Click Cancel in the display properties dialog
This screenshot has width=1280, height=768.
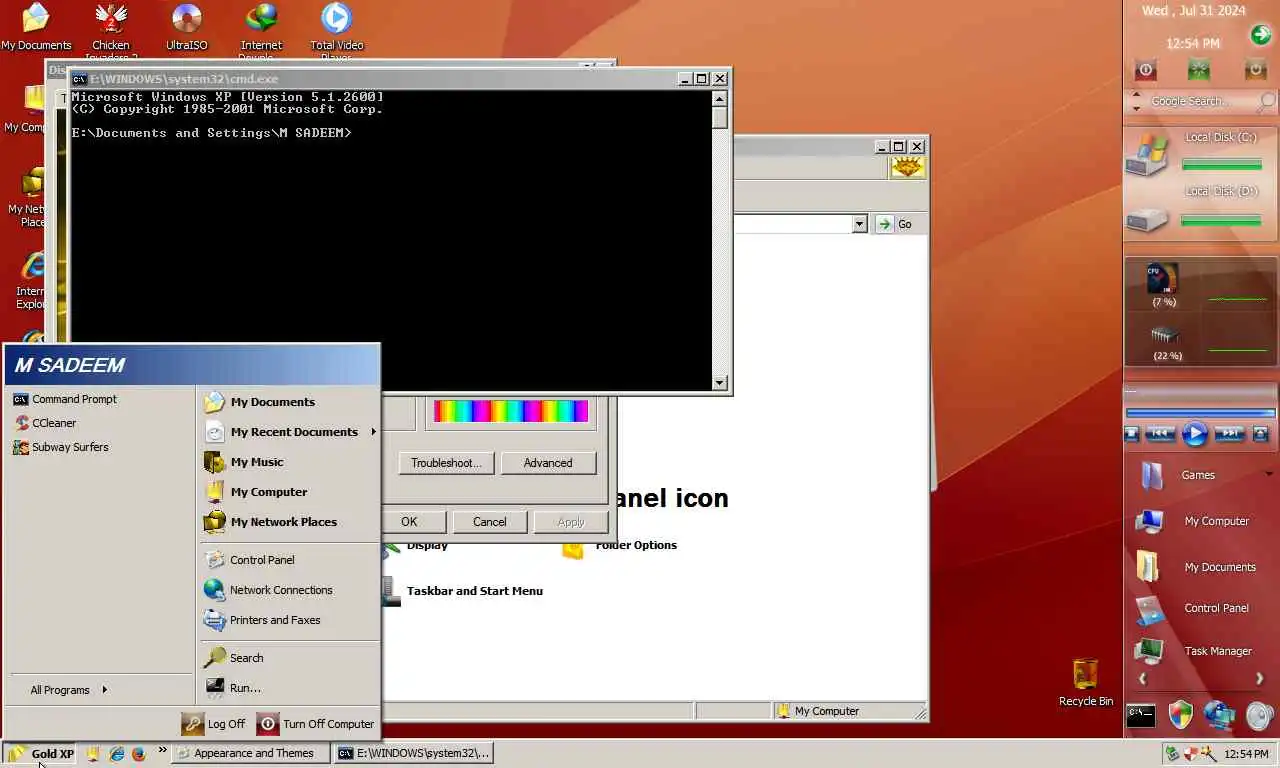pos(490,522)
